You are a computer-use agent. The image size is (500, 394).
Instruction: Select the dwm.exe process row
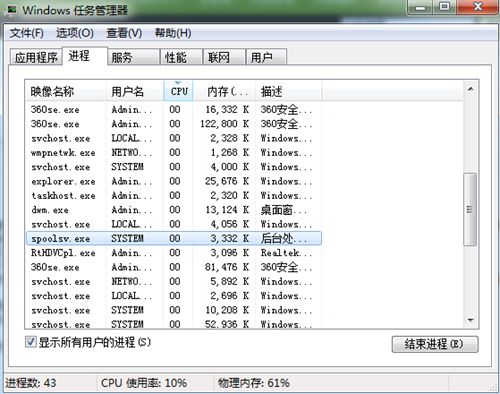click(x=174, y=210)
